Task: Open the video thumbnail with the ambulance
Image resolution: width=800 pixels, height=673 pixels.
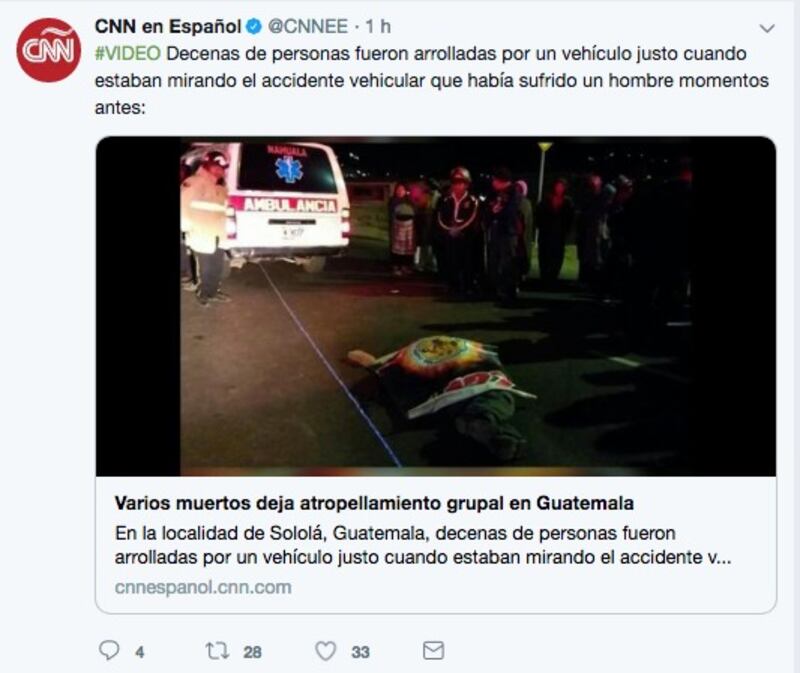Action: point(436,307)
